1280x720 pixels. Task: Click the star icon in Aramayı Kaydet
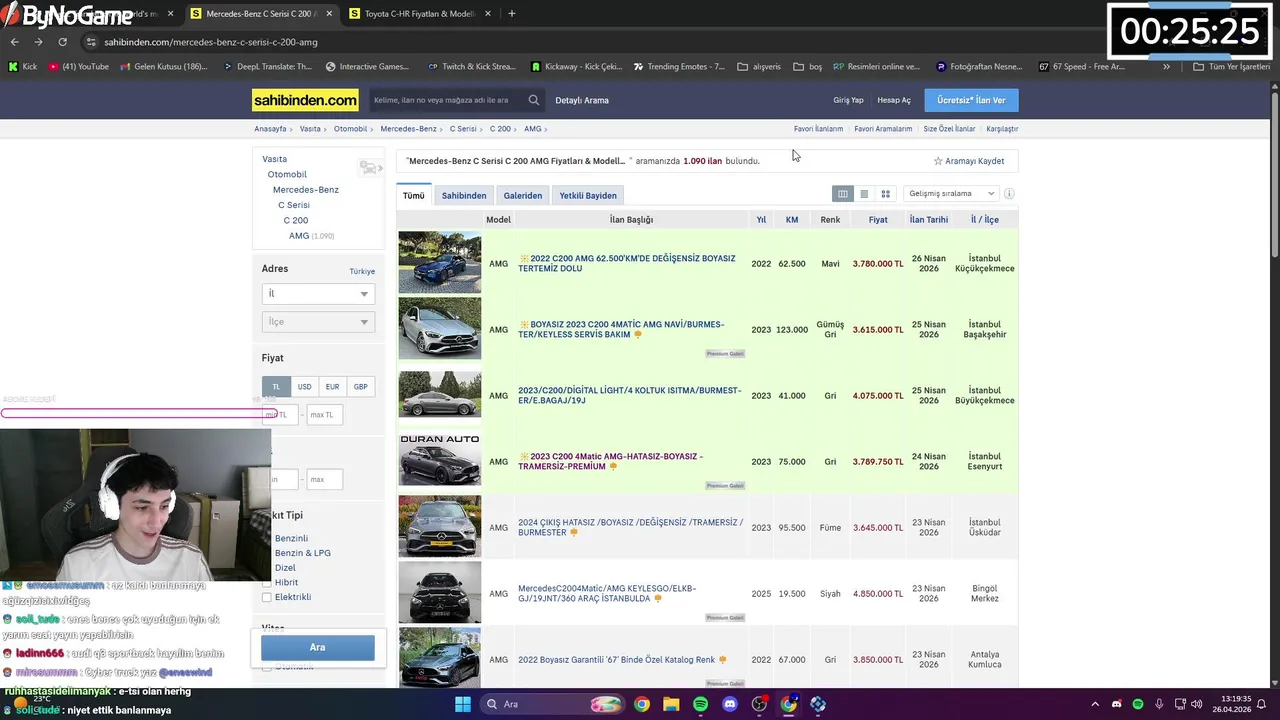938,161
